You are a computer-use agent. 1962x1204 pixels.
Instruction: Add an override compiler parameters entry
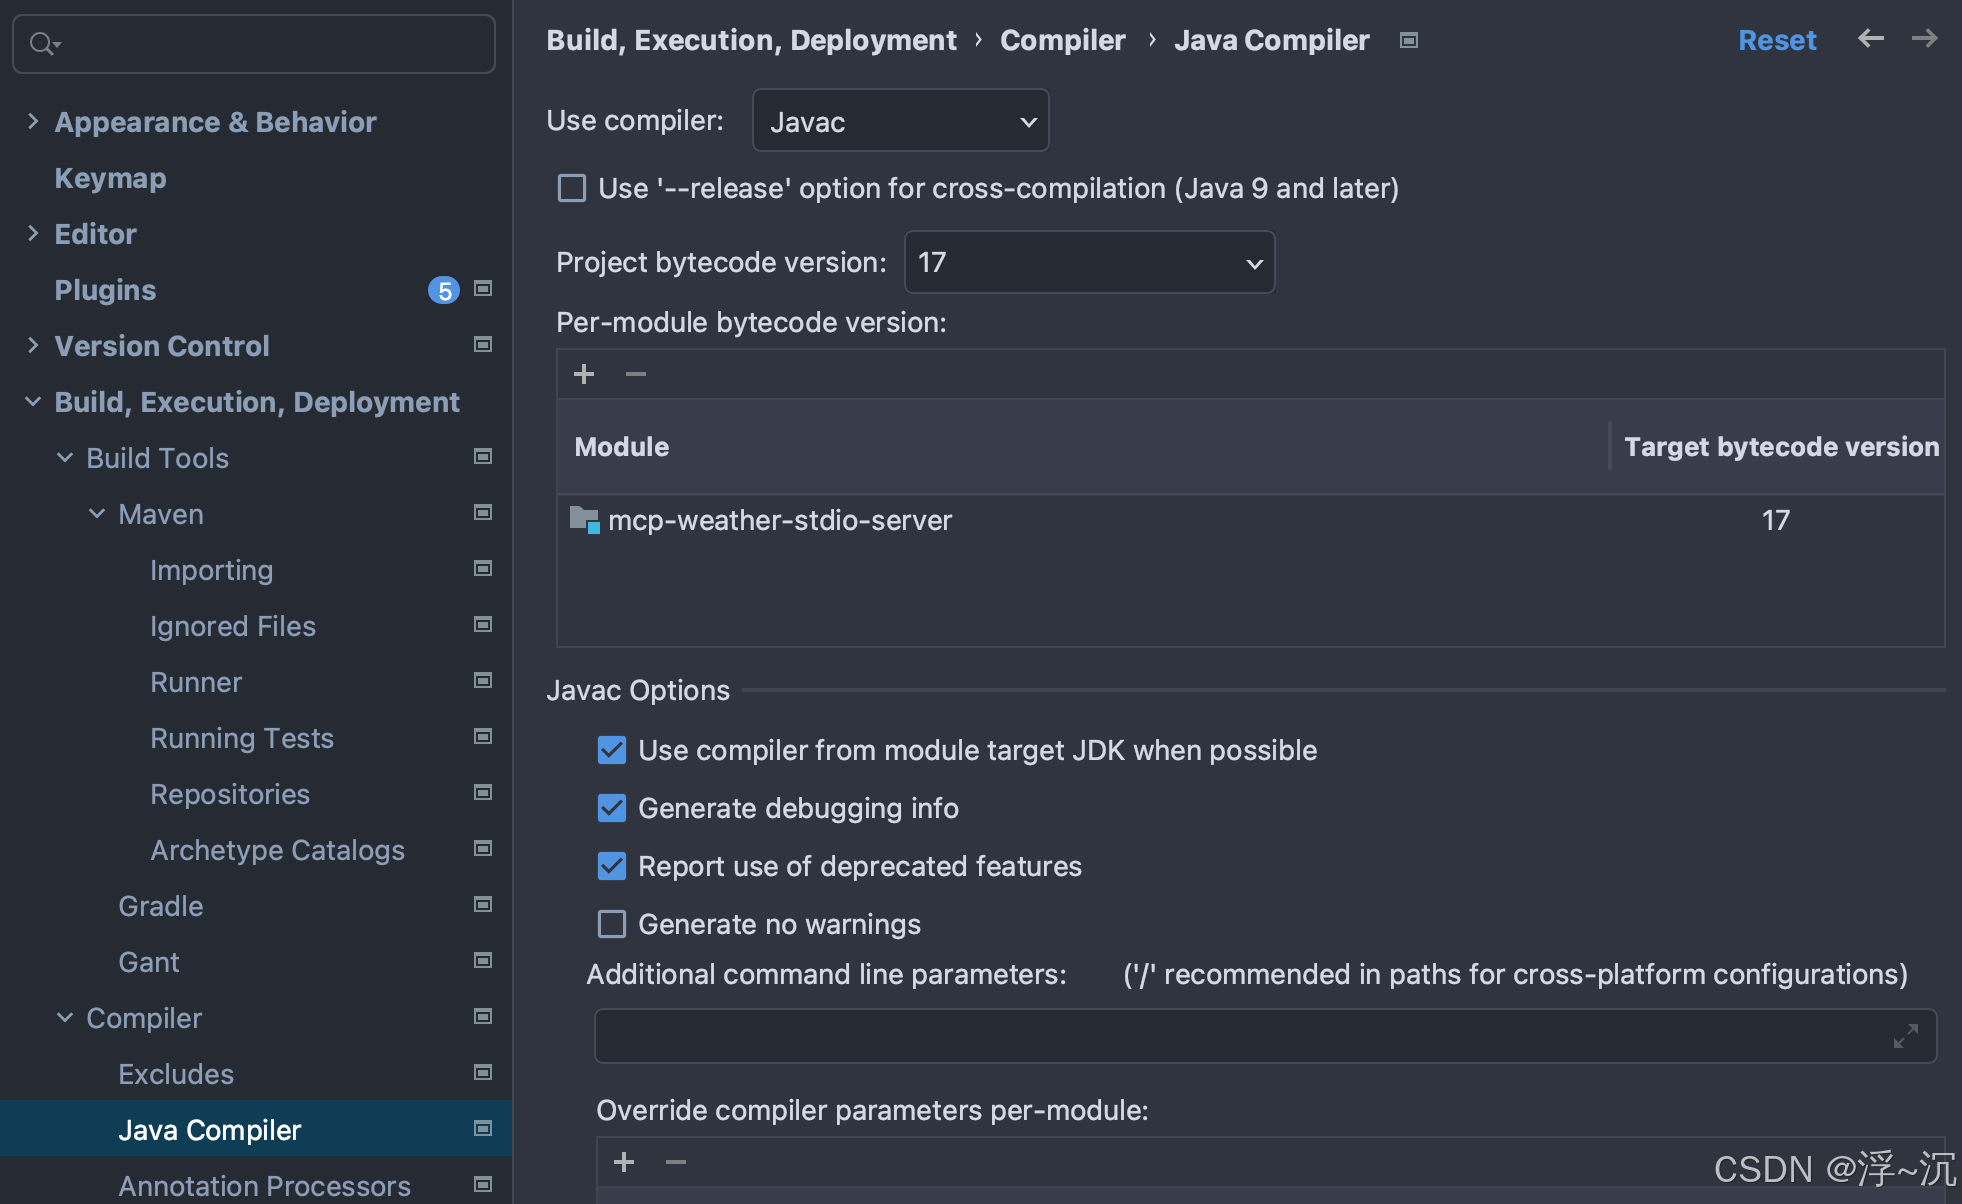624,1162
